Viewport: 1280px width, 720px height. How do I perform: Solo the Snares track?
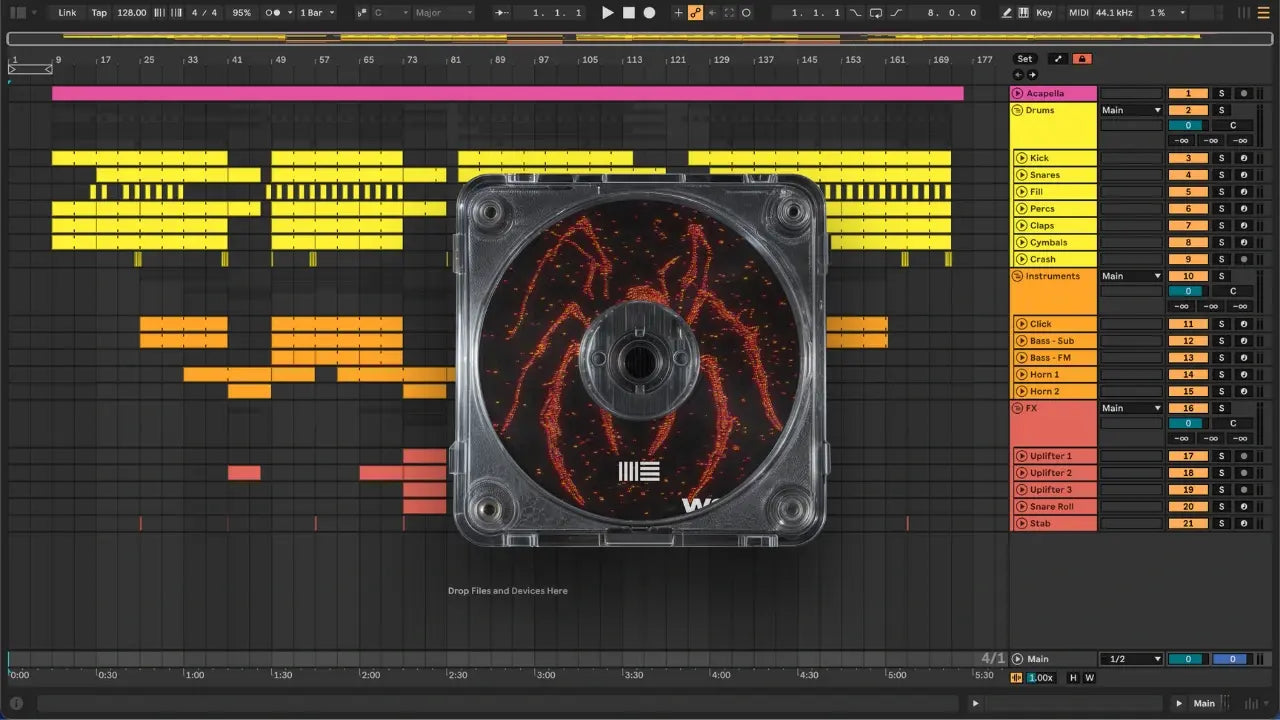coord(1220,175)
